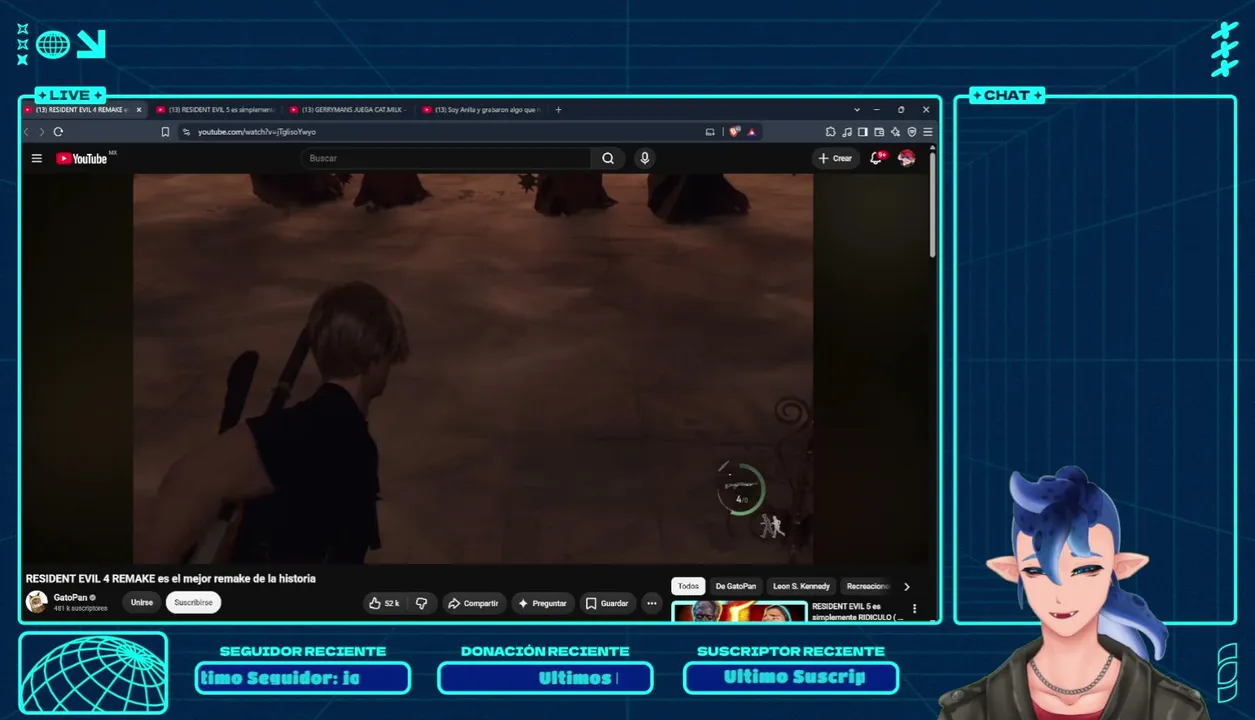The image size is (1255, 720).
Task: Open options menu for recommended RESIDENT EVIL 5 video
Action: (914, 608)
